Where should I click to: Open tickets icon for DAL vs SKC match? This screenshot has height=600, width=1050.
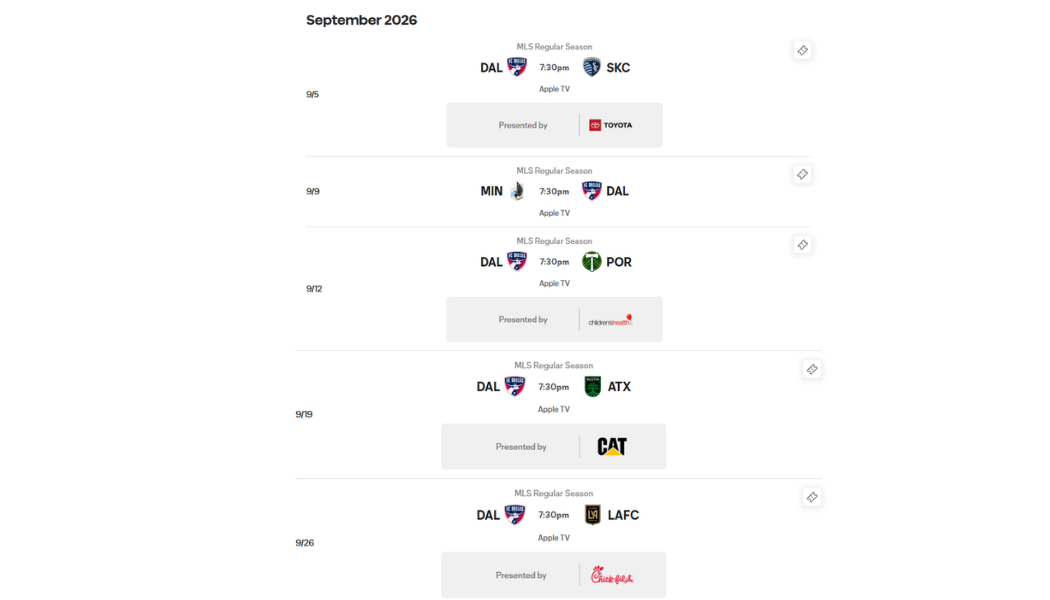tap(802, 50)
